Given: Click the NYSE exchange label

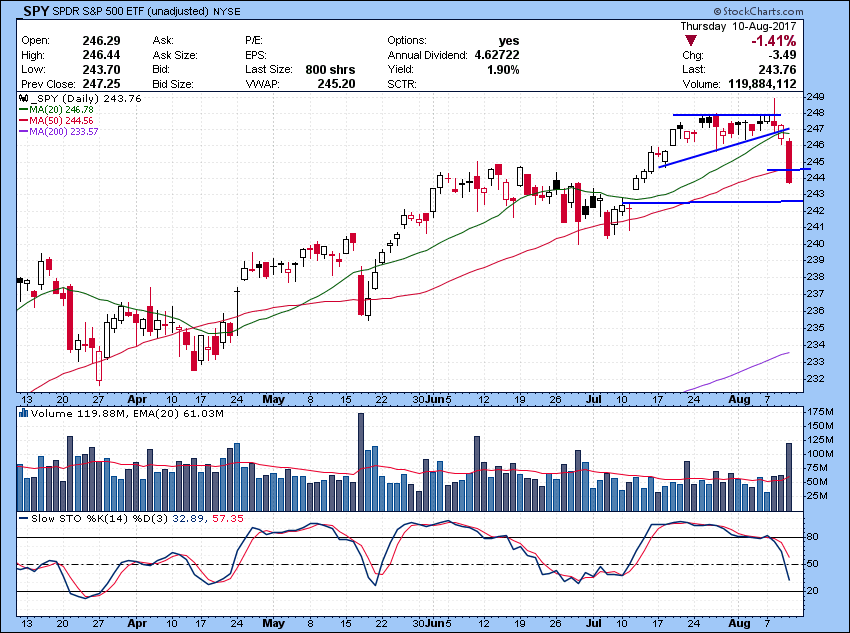Looking at the screenshot, I should coord(227,11).
